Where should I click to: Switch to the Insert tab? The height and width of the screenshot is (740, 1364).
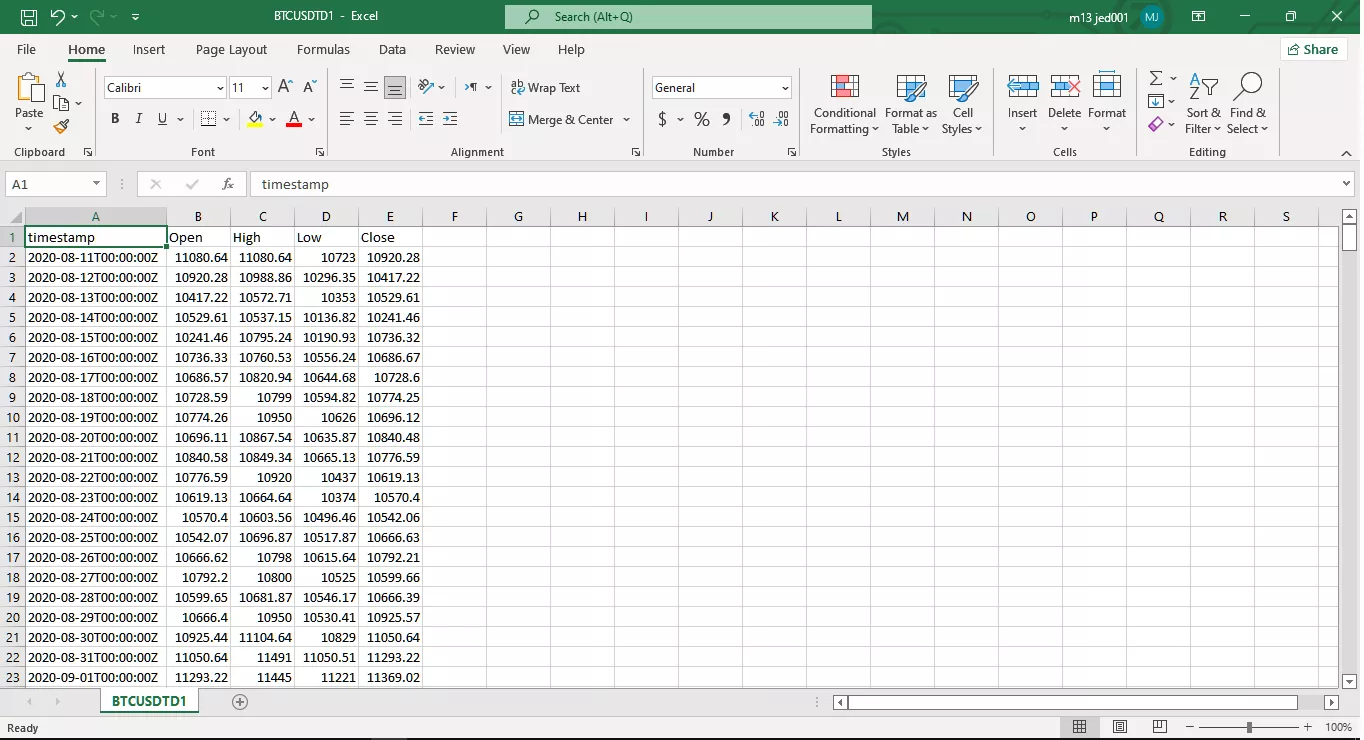coord(149,49)
